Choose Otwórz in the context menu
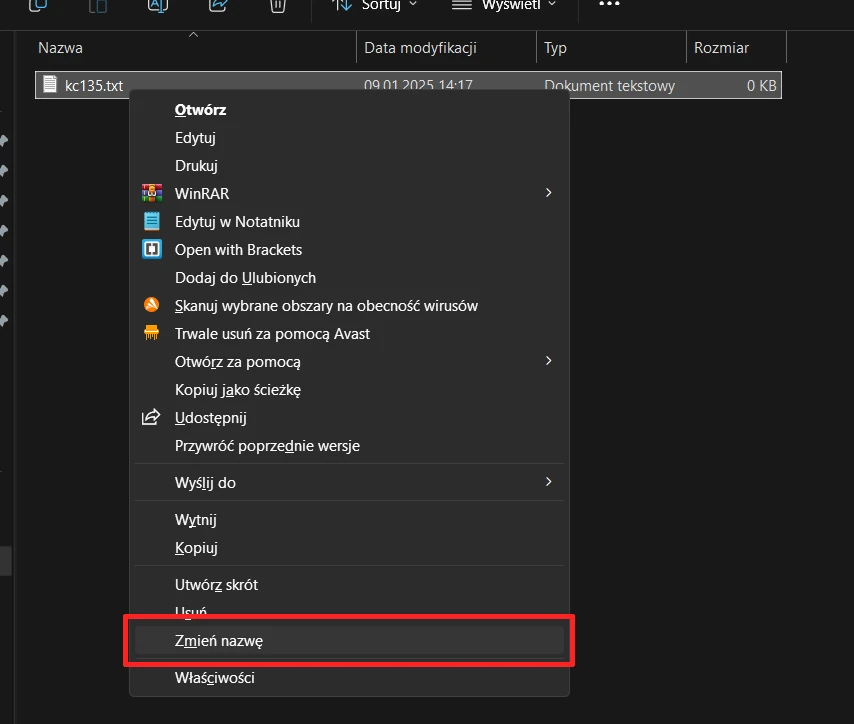854x724 pixels. [x=349, y=109]
